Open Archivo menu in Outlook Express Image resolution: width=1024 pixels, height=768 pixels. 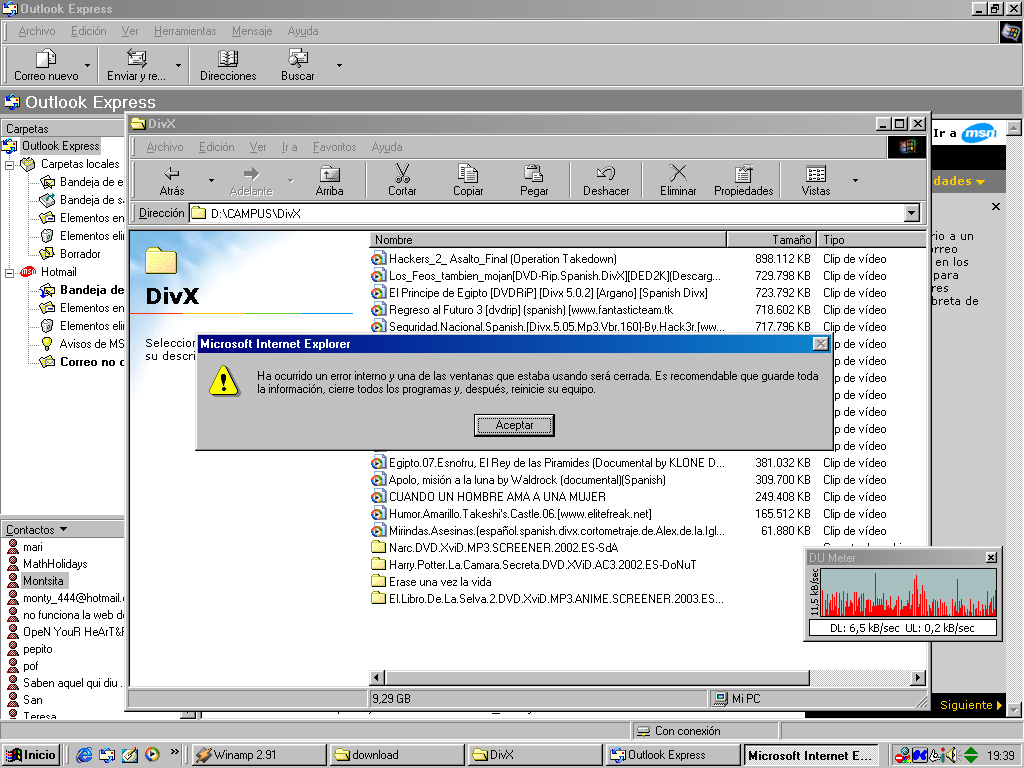(x=37, y=31)
